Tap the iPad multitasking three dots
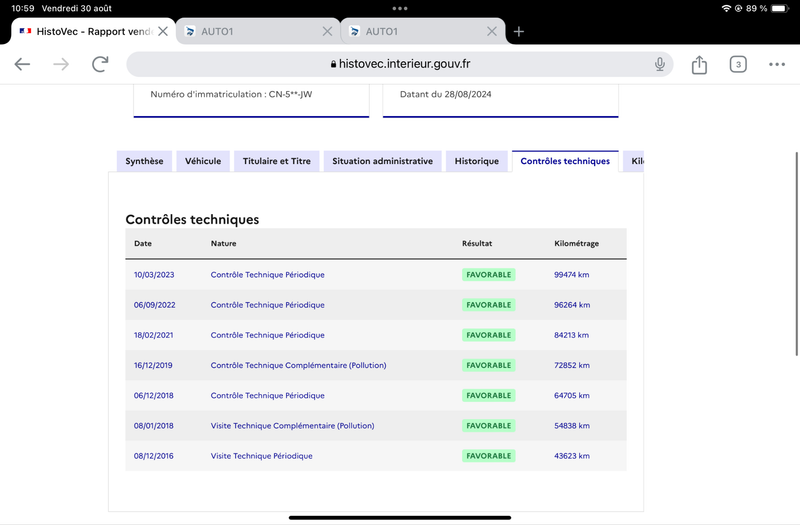 point(400,8)
